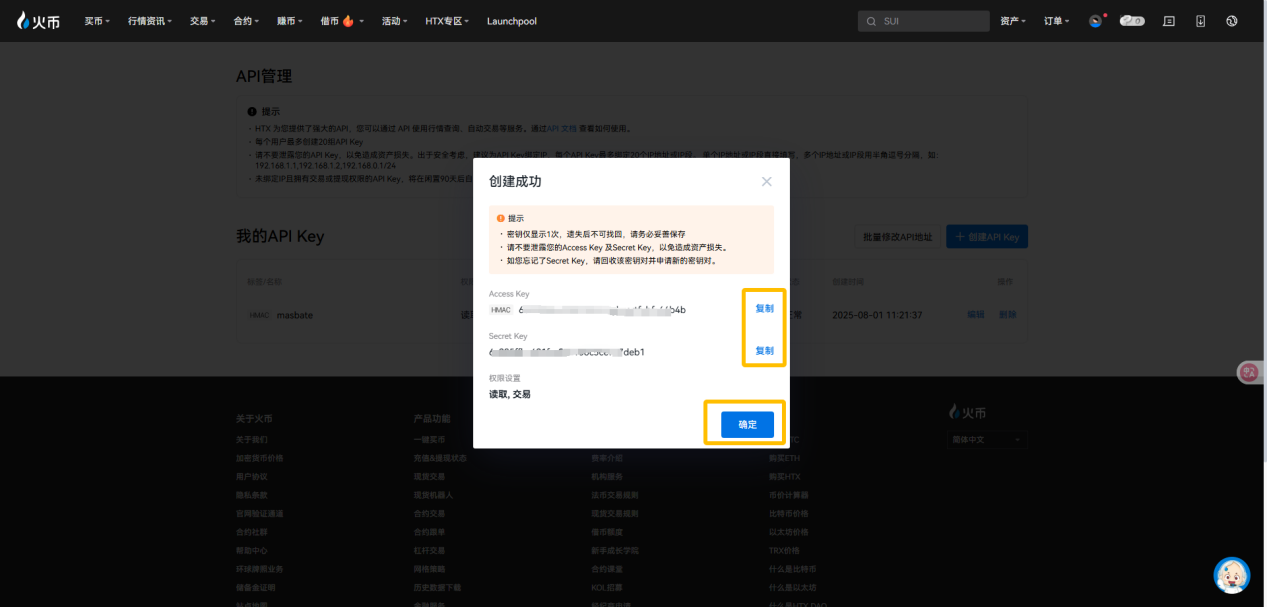Click the app download icon in header
1267x607 pixels.
click(1201, 21)
